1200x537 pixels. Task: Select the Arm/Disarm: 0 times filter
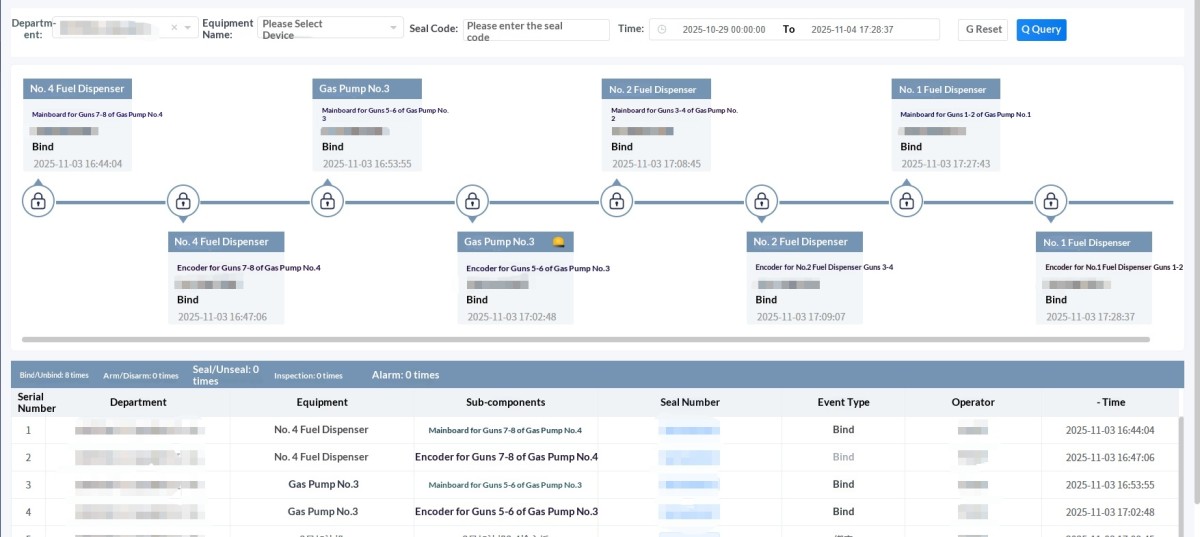point(141,376)
